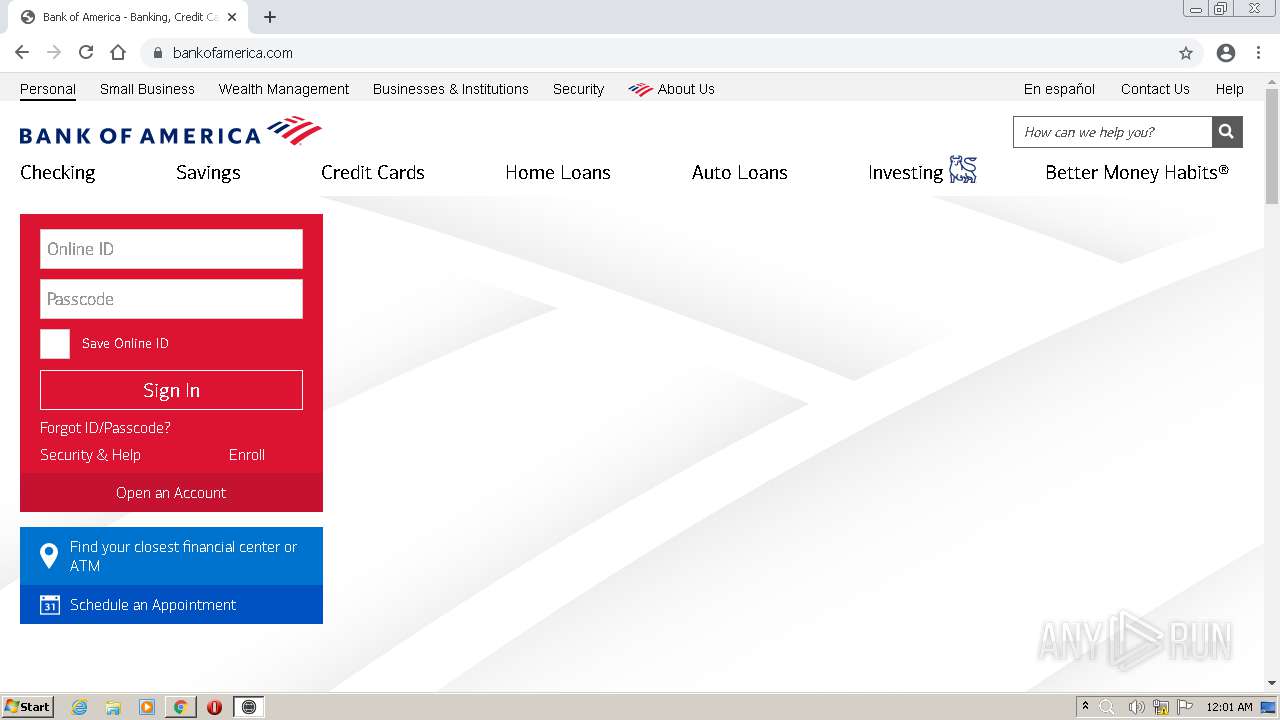The image size is (1280, 720).
Task: Click the location pin icon
Action: (49, 556)
